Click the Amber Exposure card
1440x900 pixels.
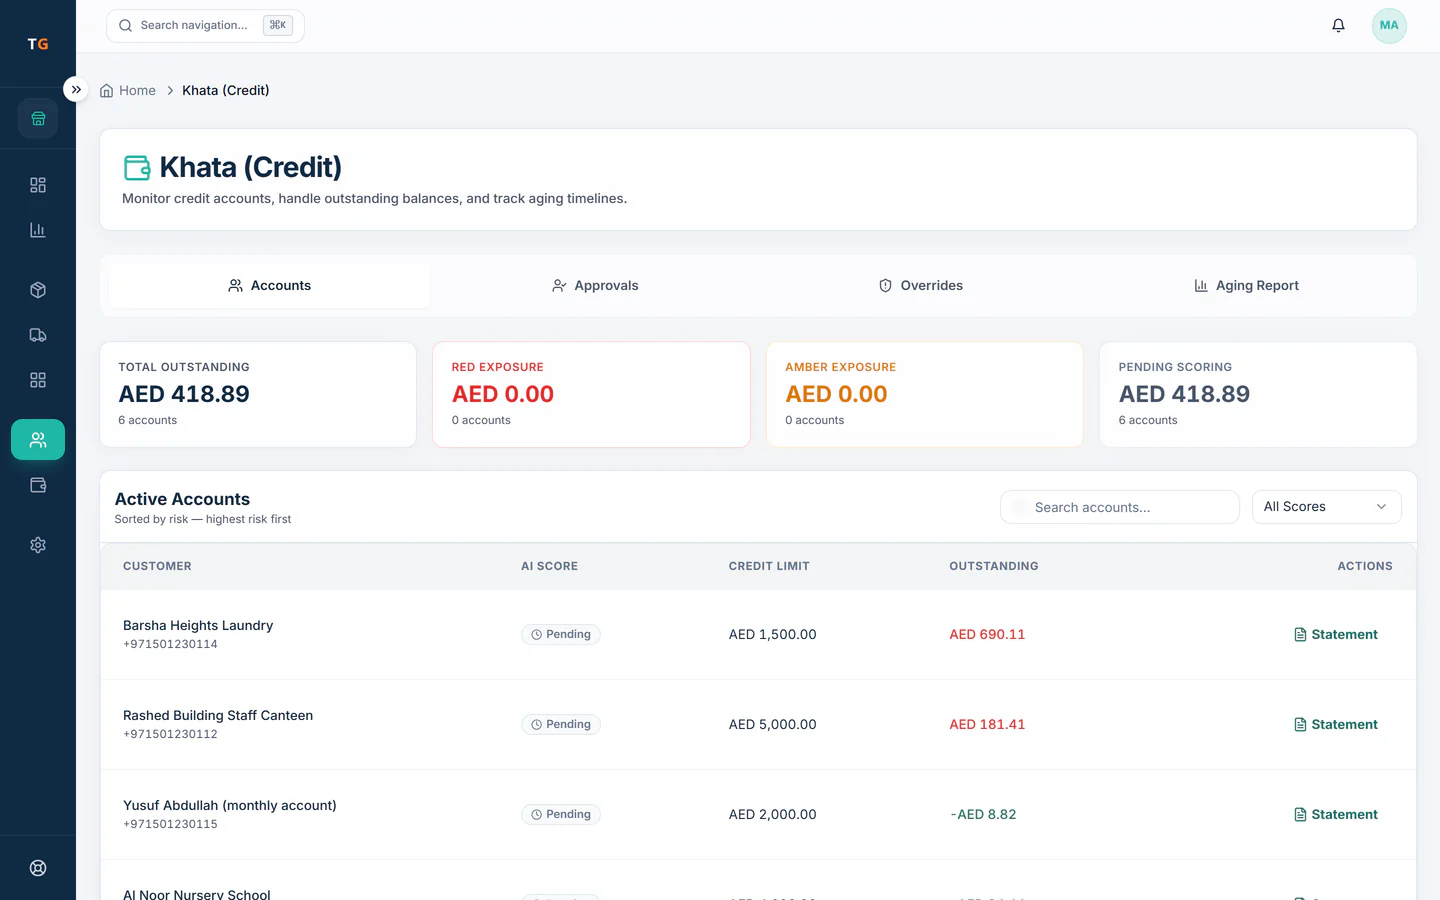925,395
